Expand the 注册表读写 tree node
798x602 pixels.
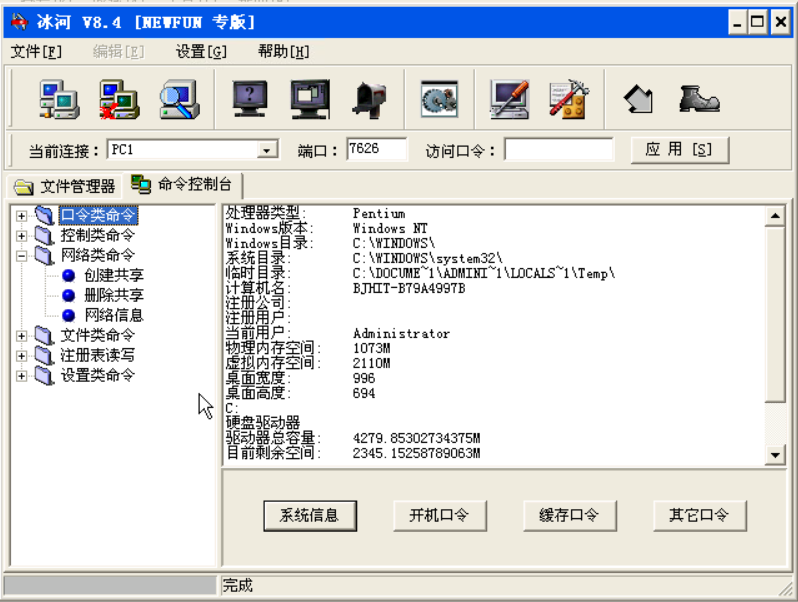click(21, 355)
